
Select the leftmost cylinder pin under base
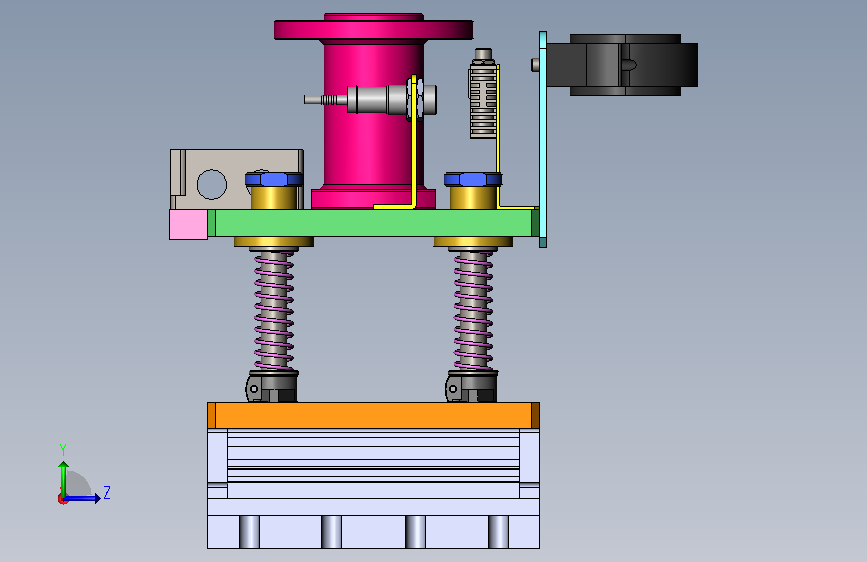coord(249,532)
